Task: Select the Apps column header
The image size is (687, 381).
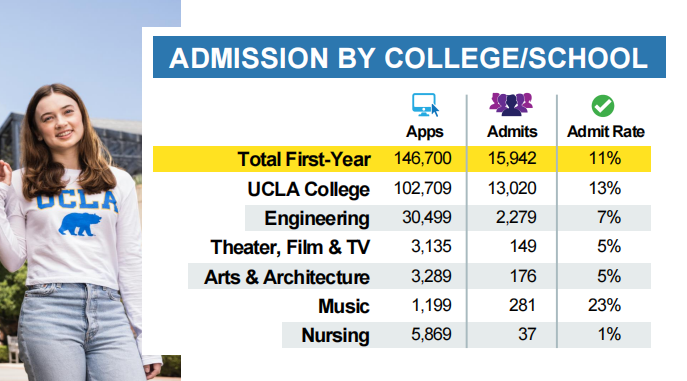Action: click(425, 131)
